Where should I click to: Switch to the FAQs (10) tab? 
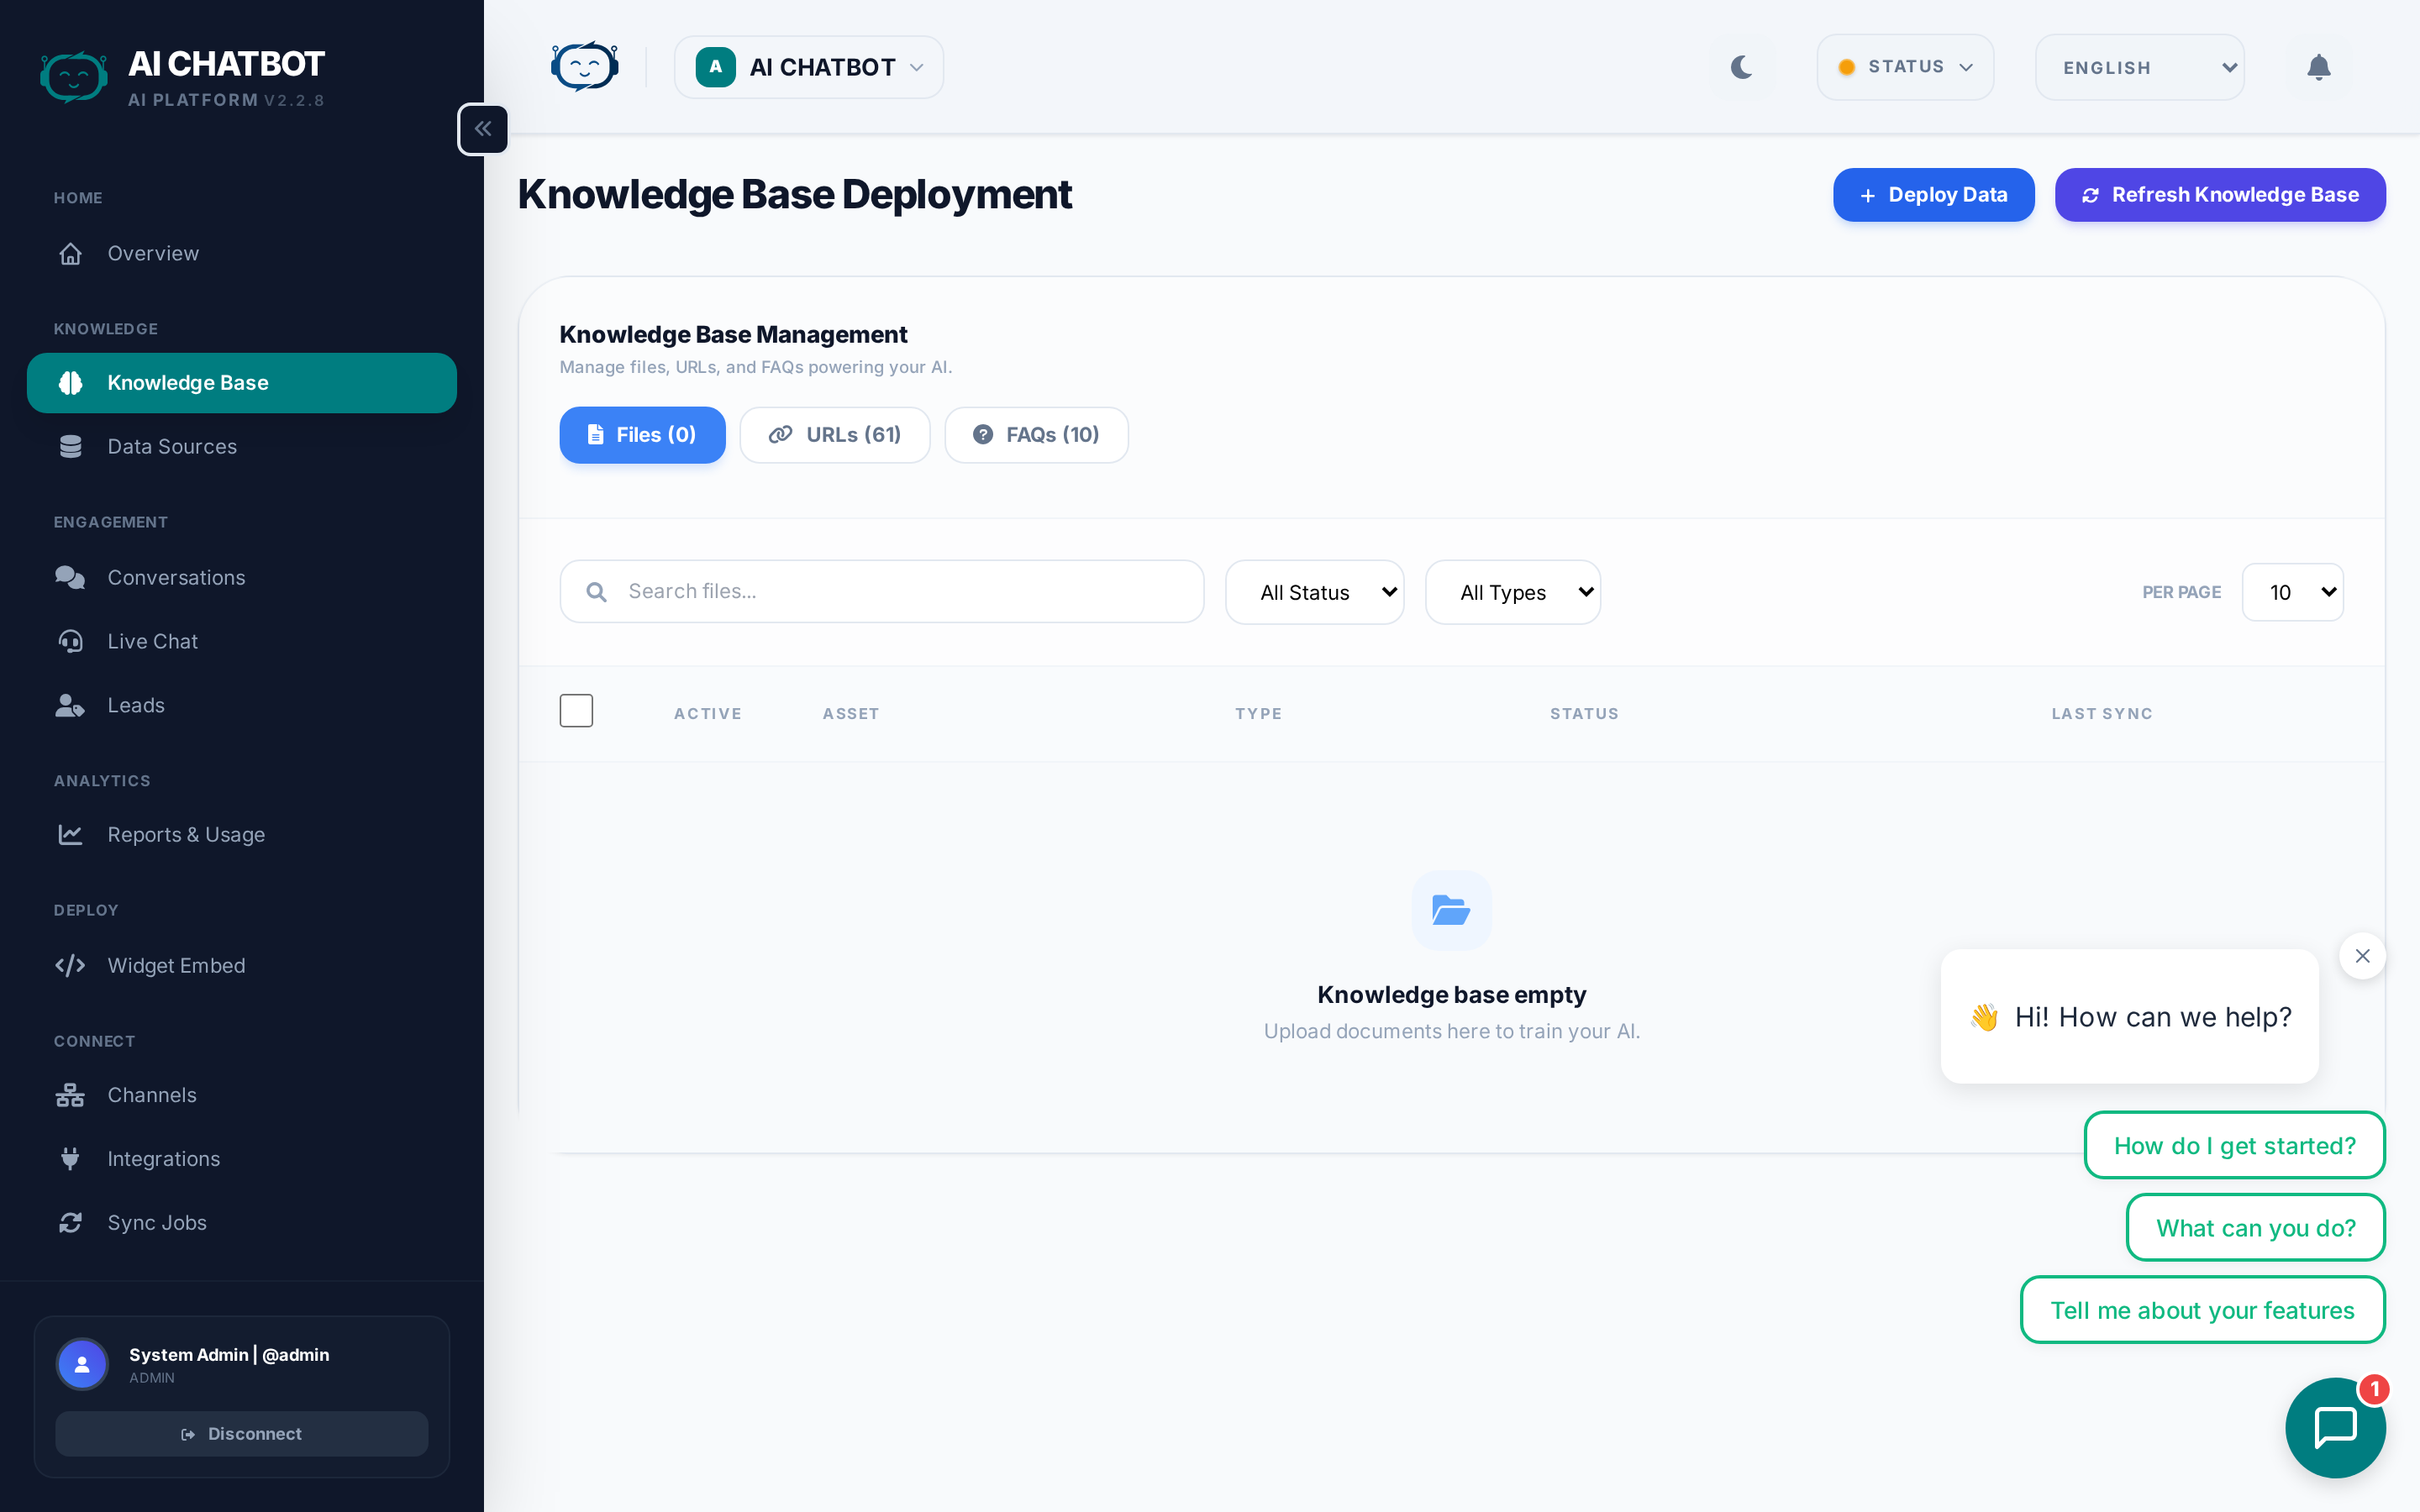tap(1036, 435)
